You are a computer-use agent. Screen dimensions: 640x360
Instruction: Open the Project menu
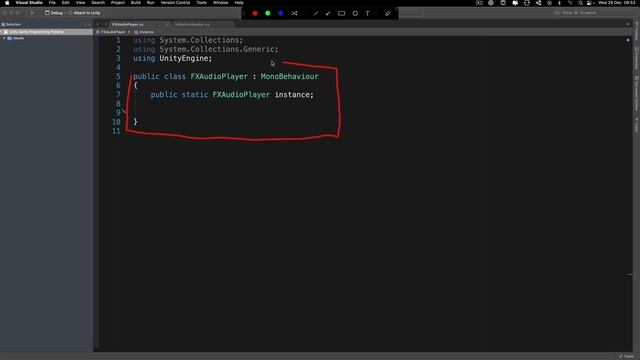point(118,2)
